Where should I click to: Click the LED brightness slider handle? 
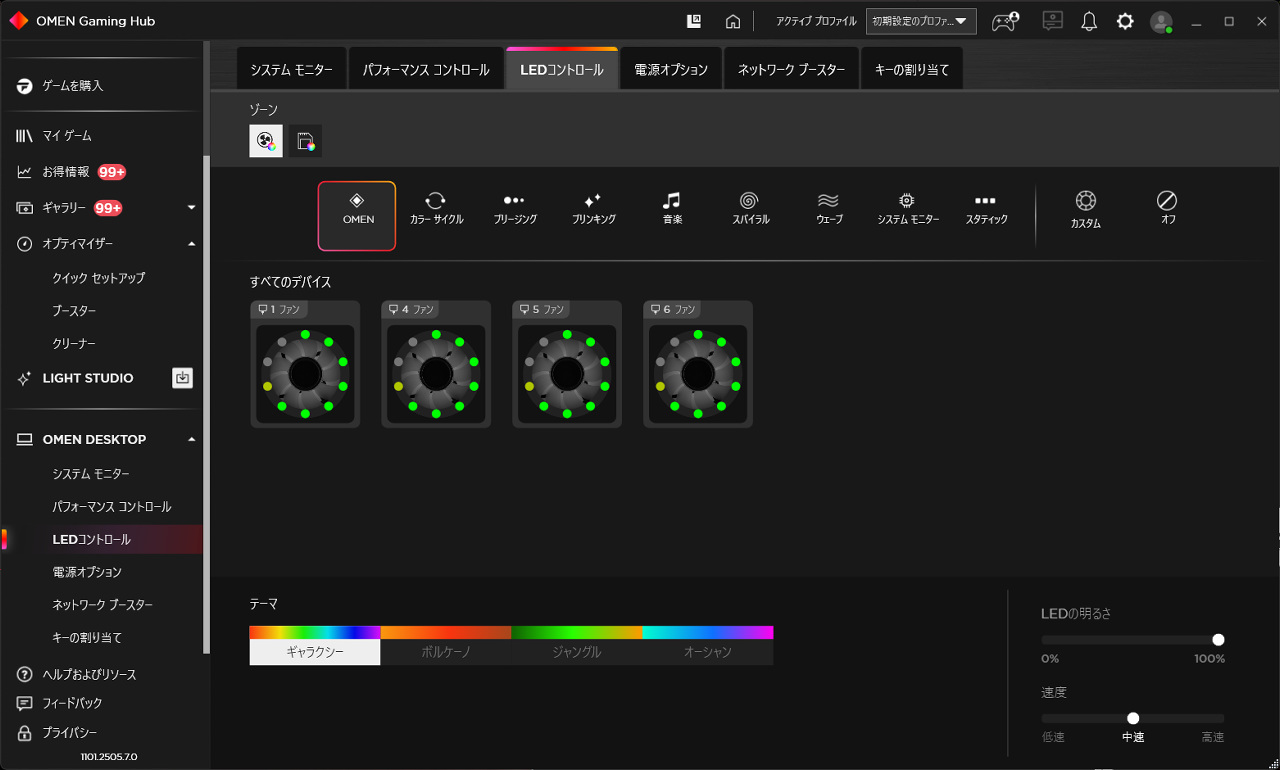(1218, 640)
